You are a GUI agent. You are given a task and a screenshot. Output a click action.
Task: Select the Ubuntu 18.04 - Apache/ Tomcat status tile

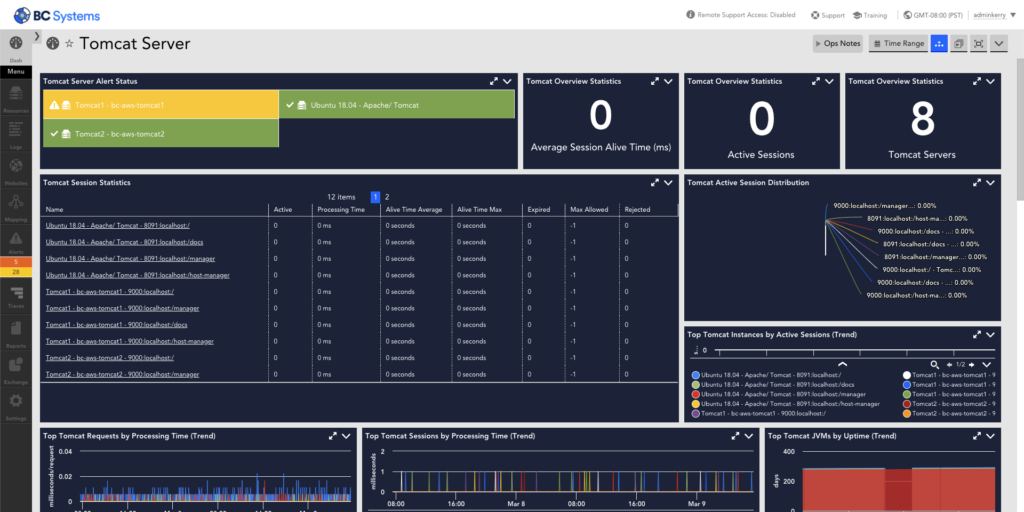click(397, 104)
